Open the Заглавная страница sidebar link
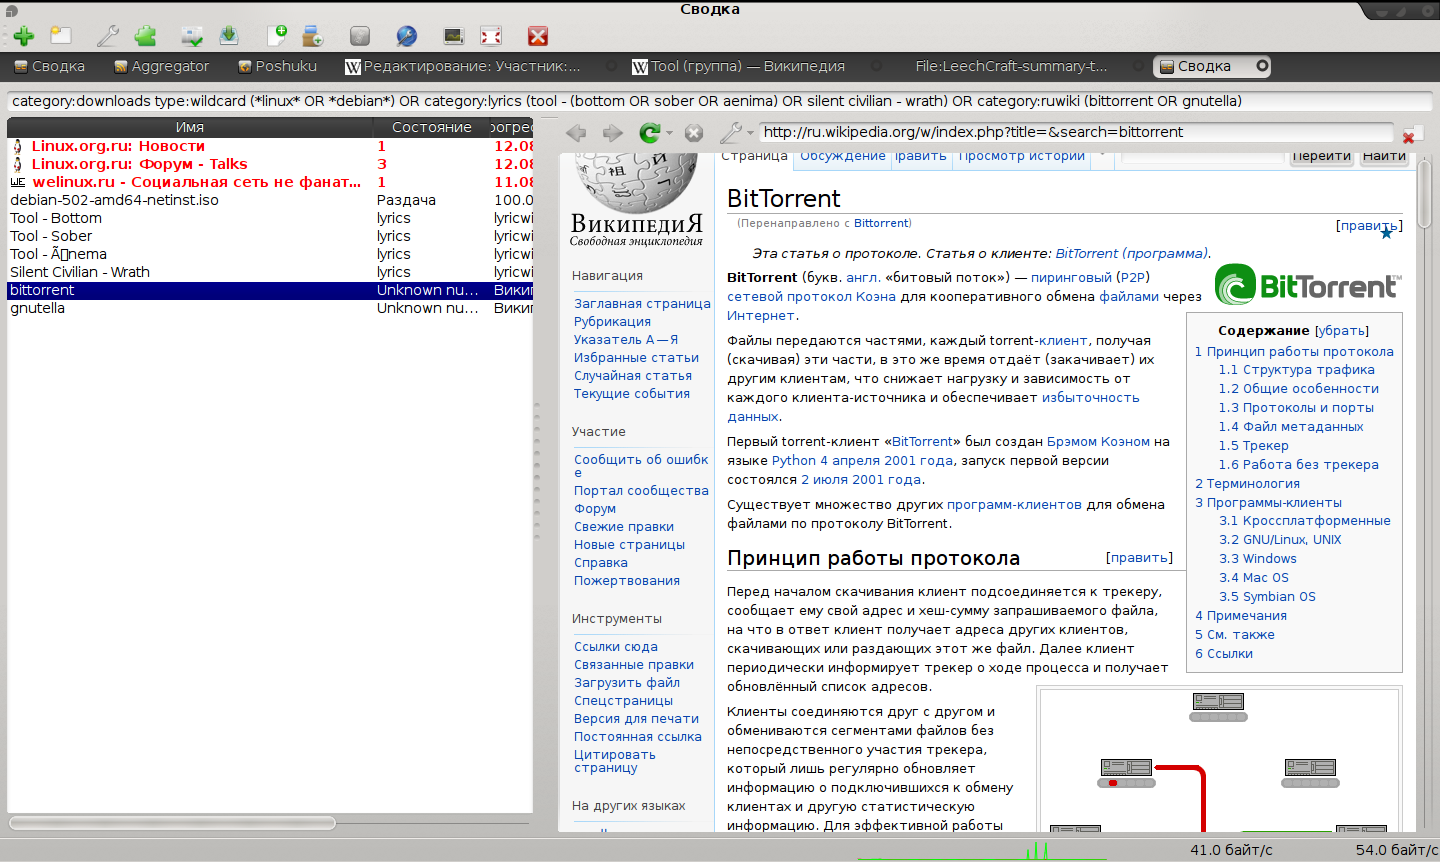The width and height of the screenshot is (1440, 862). [642, 303]
